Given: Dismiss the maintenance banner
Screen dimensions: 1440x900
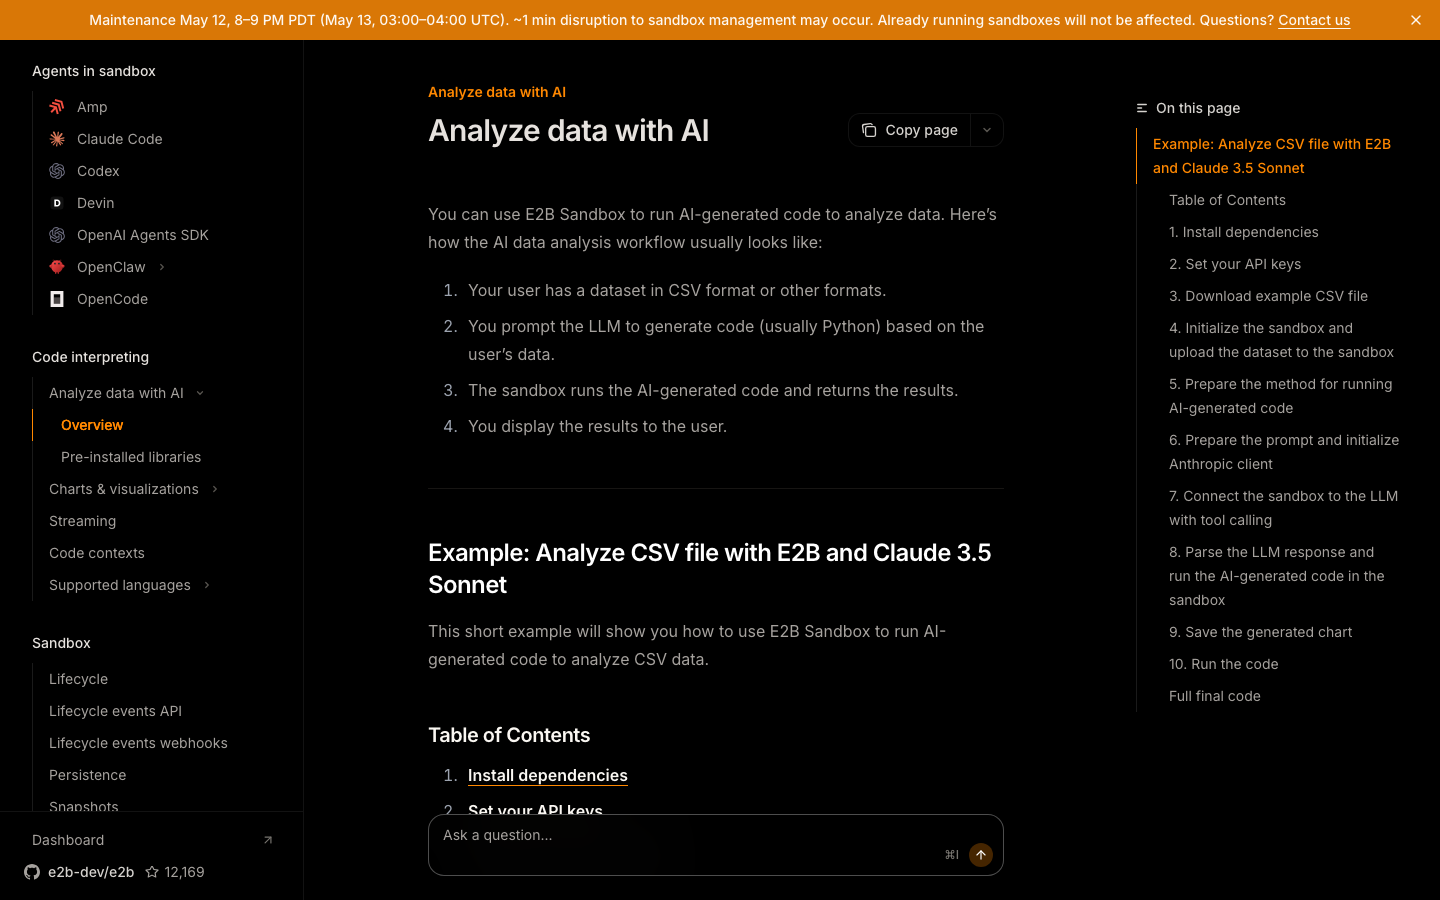Looking at the screenshot, I should 1416,20.
